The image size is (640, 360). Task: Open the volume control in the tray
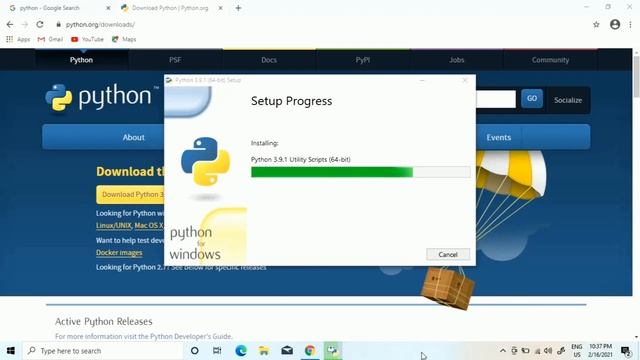548,351
